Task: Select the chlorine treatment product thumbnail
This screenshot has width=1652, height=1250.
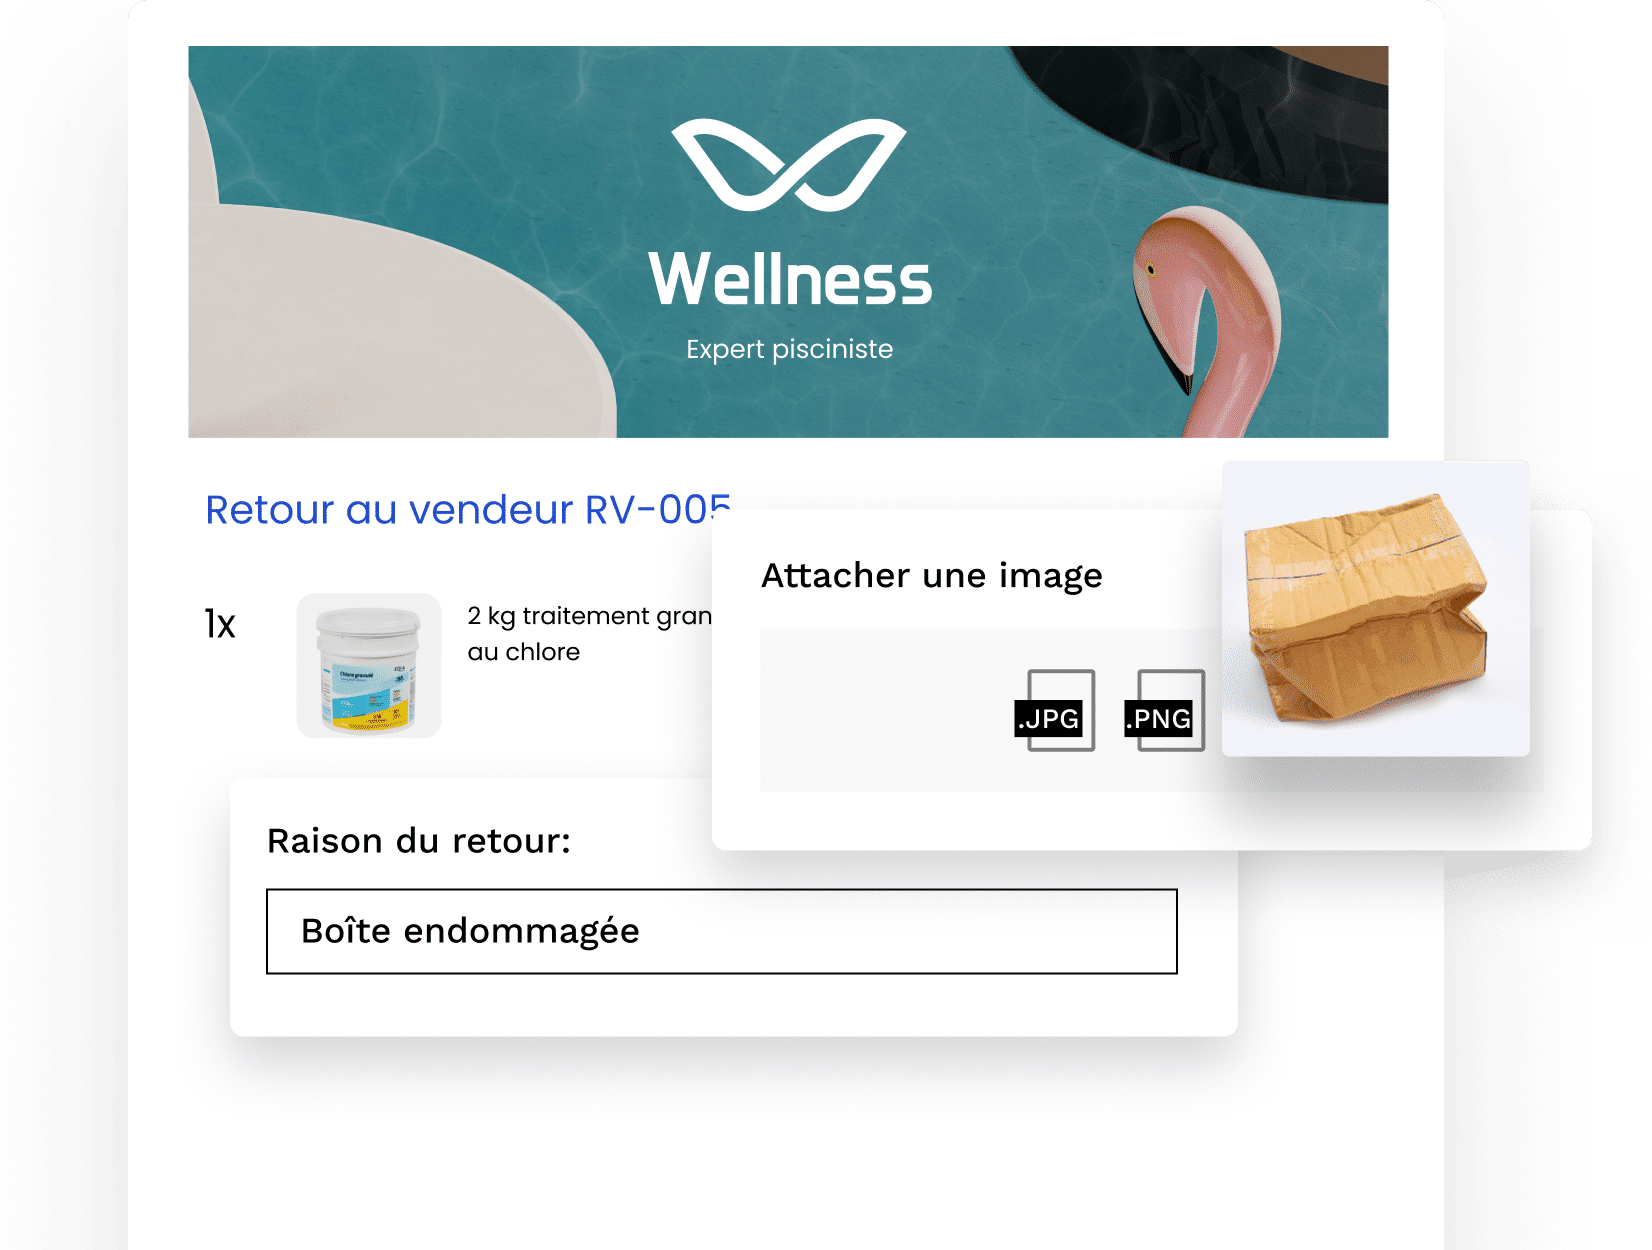Action: pyautogui.click(x=369, y=666)
